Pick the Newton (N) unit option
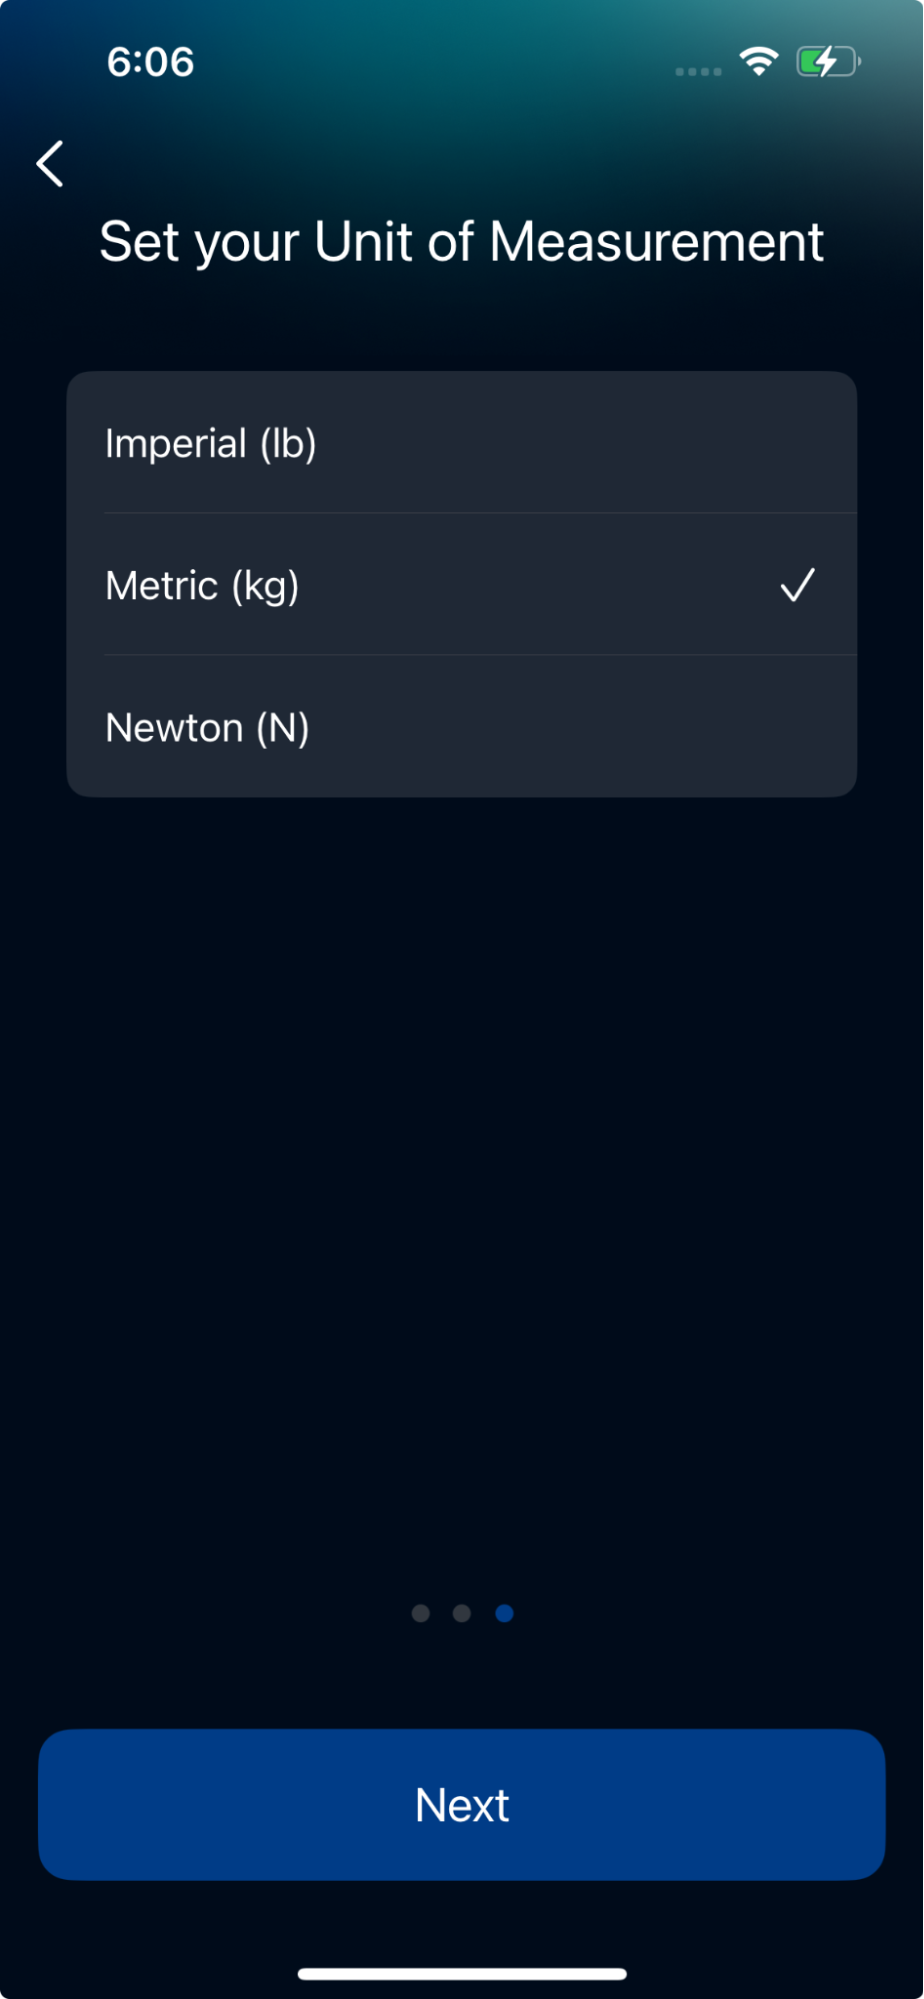This screenshot has width=924, height=1999. point(462,727)
